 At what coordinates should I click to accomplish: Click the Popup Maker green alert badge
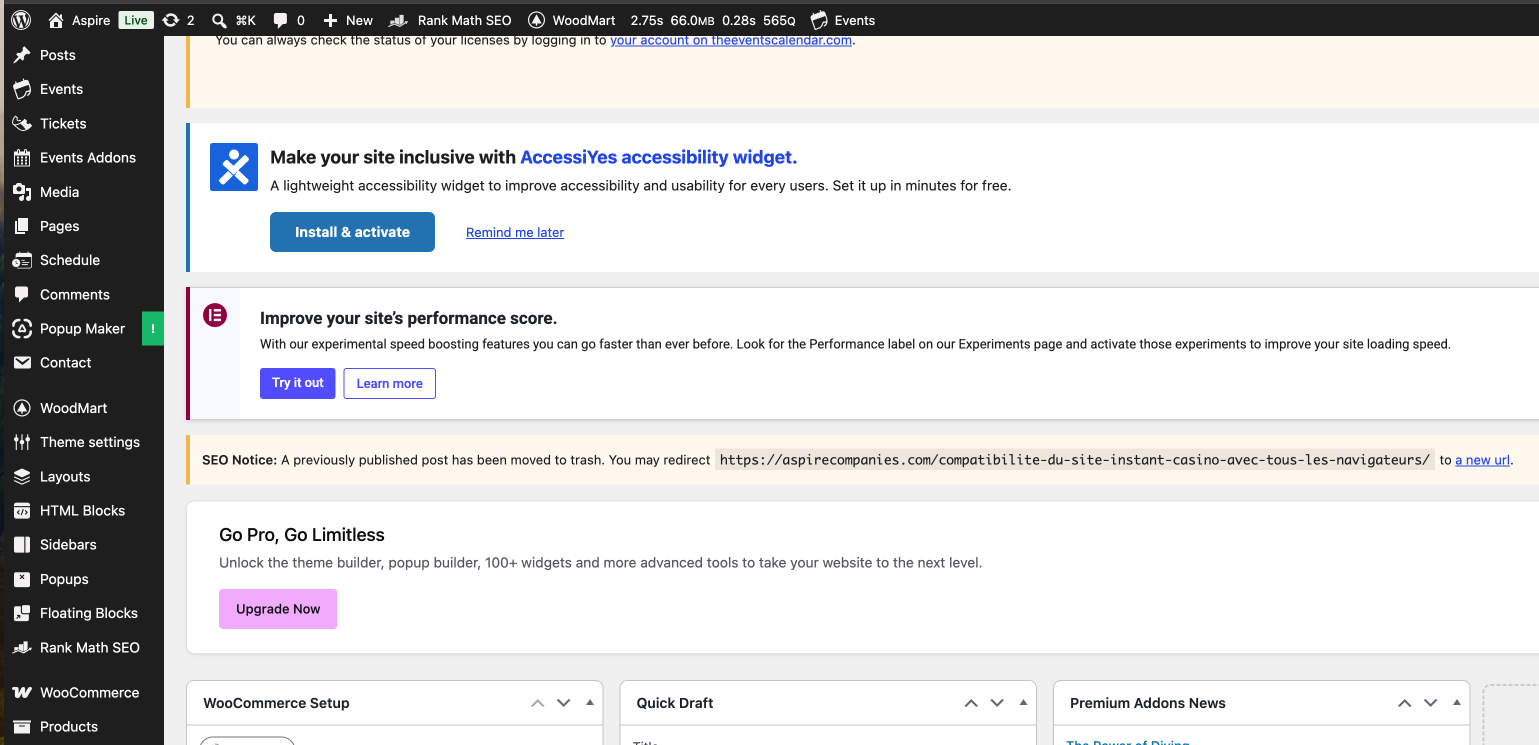[153, 328]
